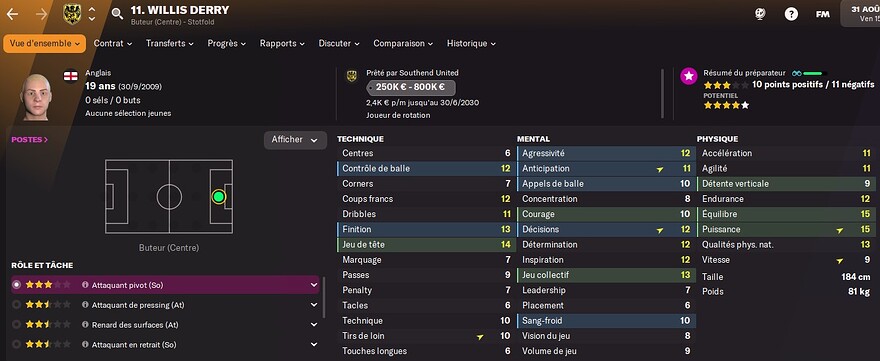This screenshot has height=361, width=880.
Task: Click the green striker position dot on pitch
Action: coord(218,197)
